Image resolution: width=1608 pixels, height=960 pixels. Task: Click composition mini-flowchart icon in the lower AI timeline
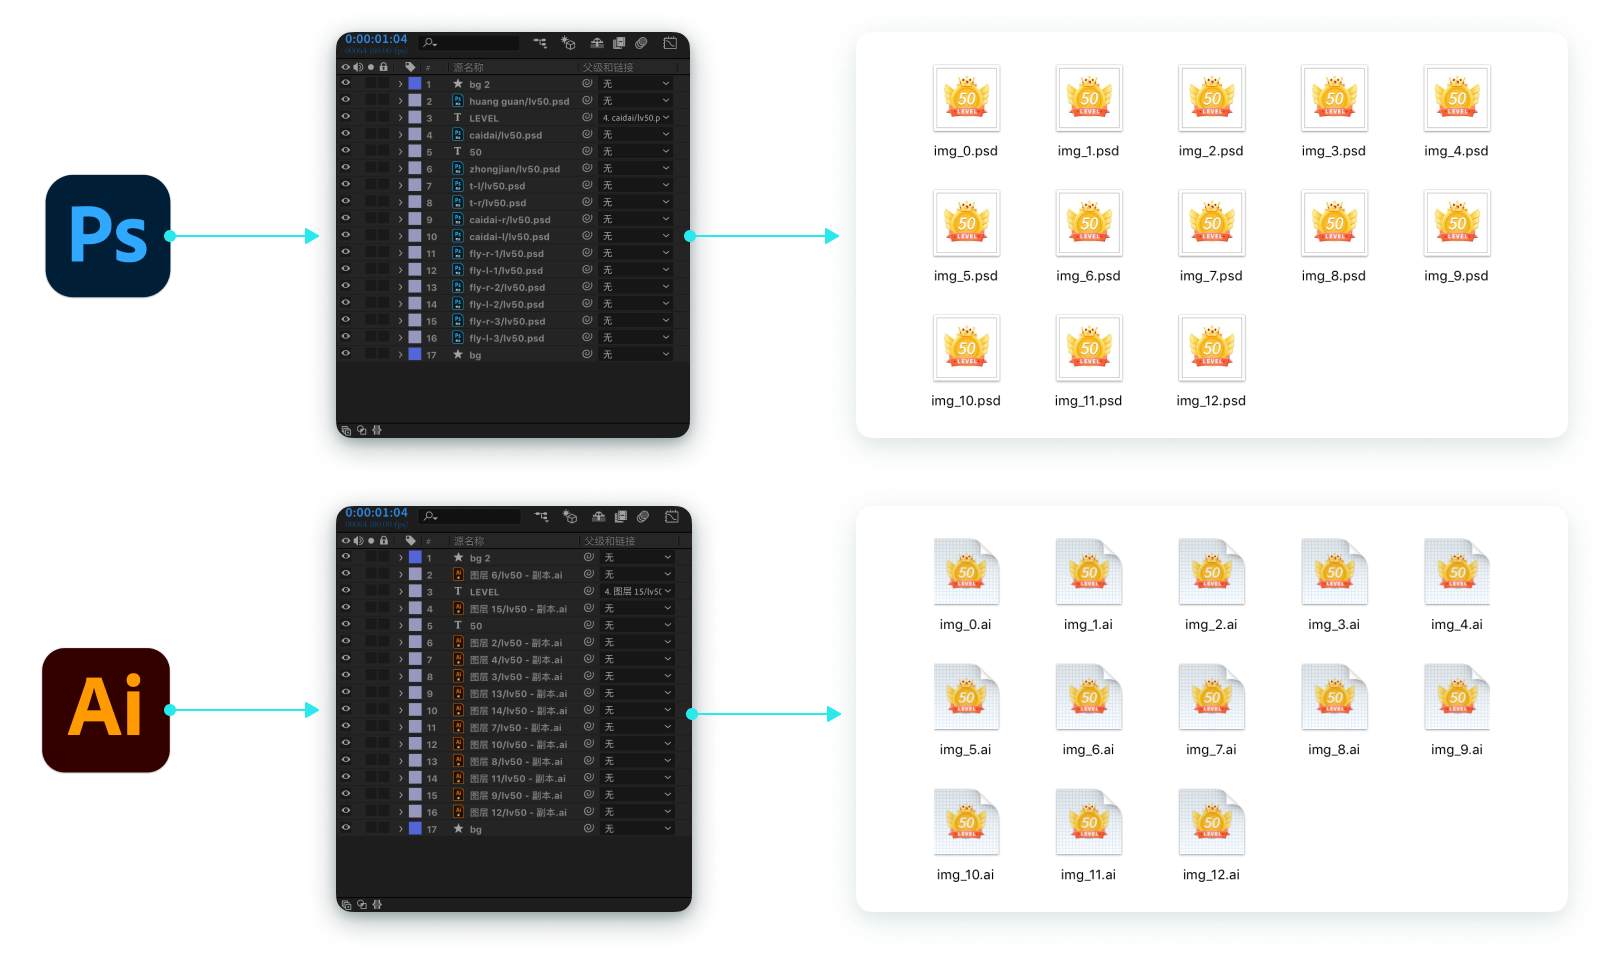point(541,517)
